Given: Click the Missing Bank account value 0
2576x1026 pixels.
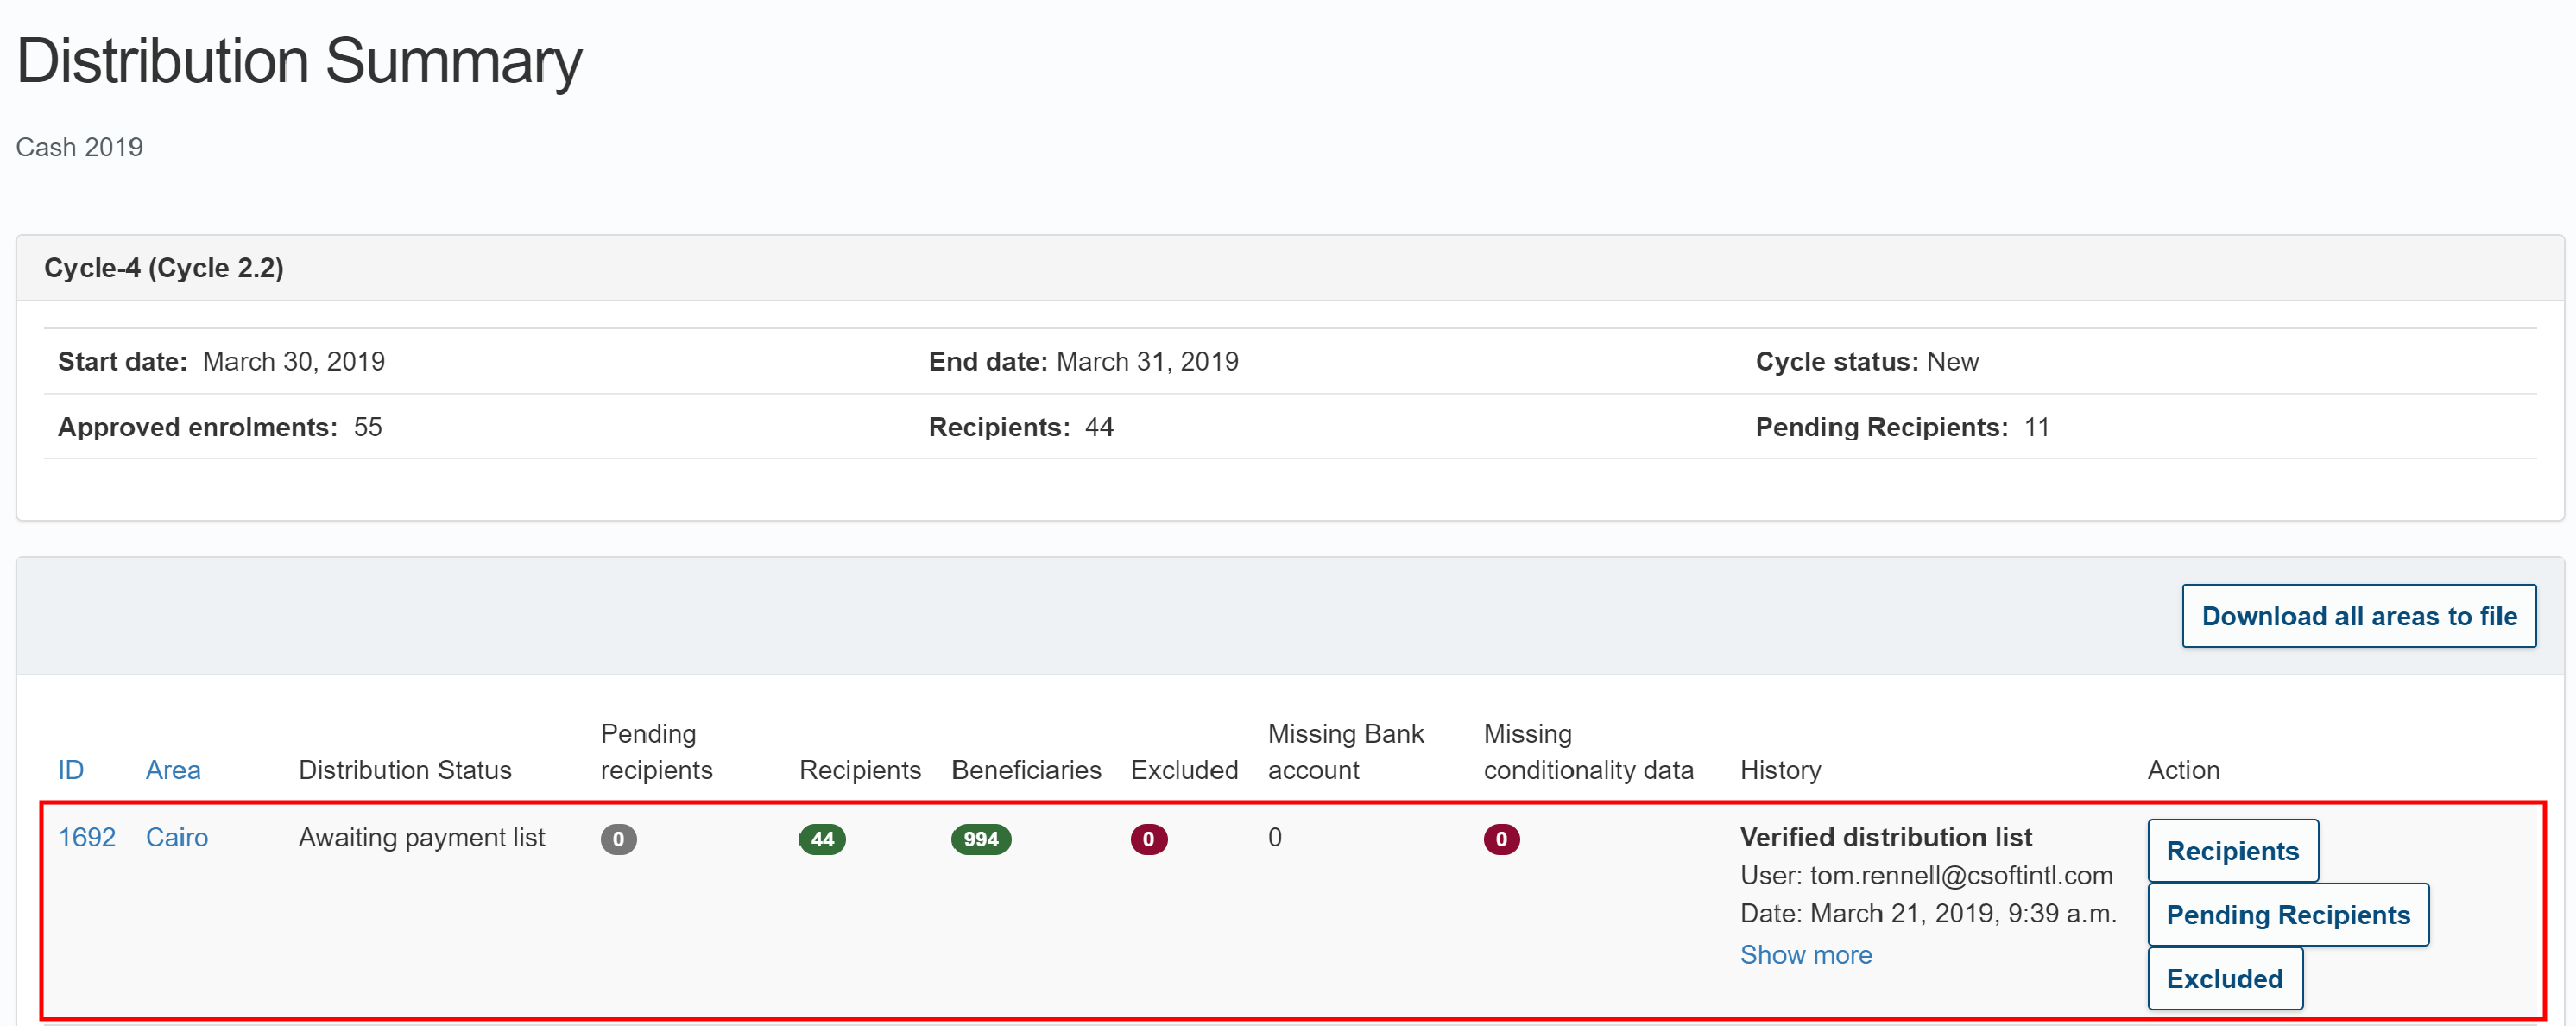Looking at the screenshot, I should [x=1274, y=837].
